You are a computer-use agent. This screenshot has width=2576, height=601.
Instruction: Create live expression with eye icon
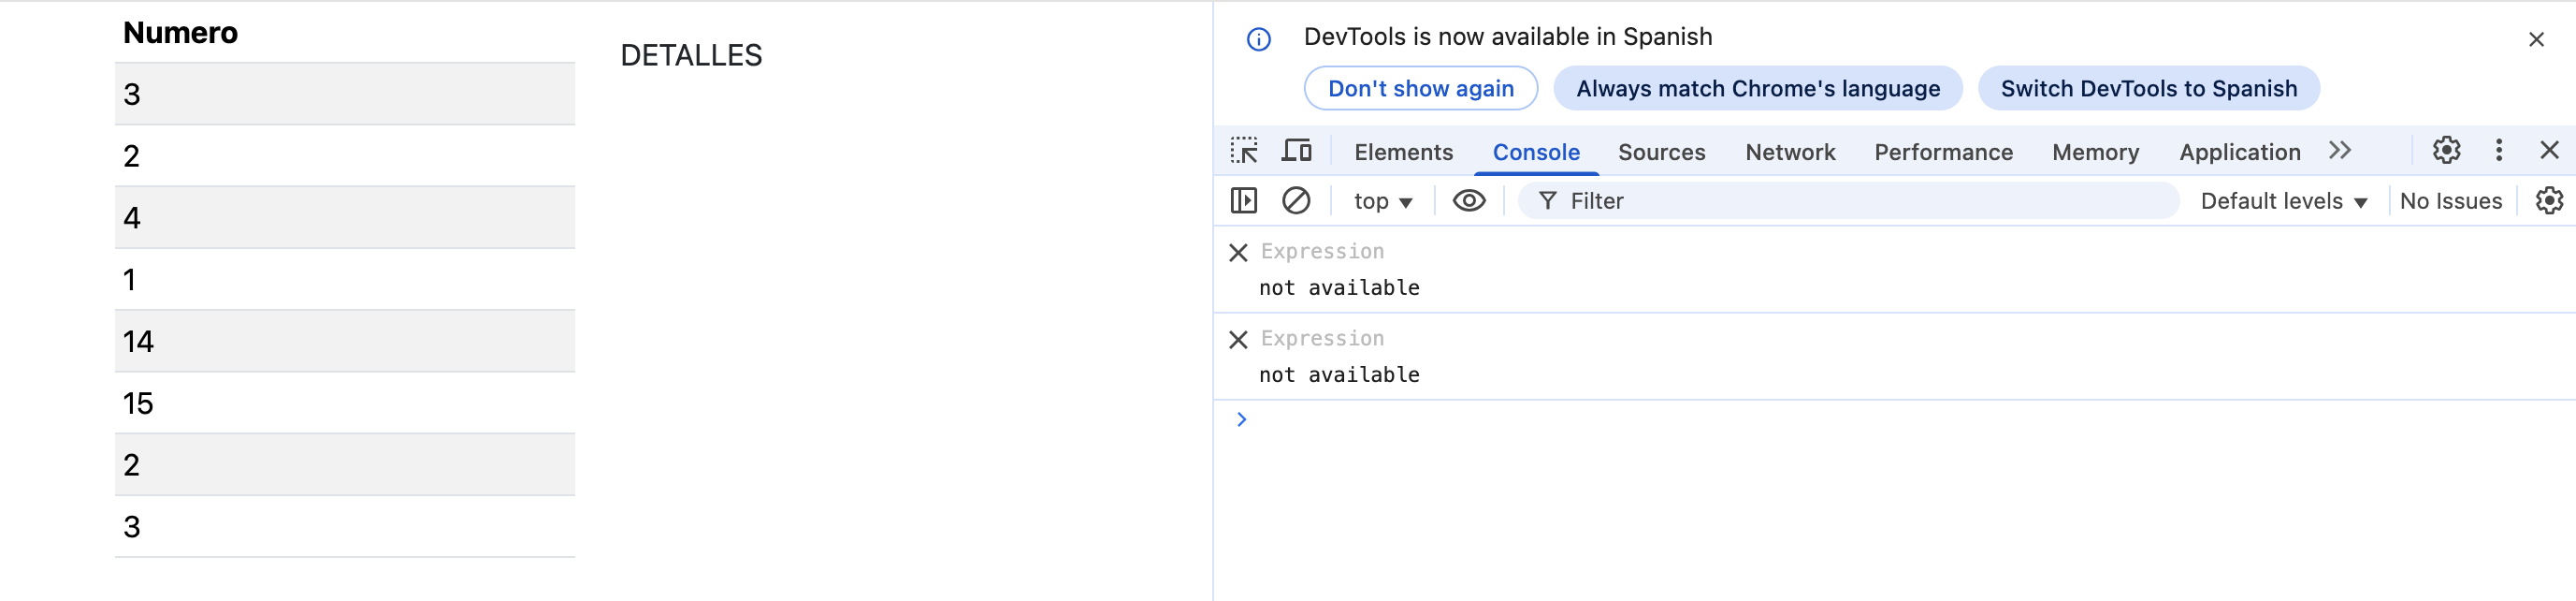[x=1468, y=201]
